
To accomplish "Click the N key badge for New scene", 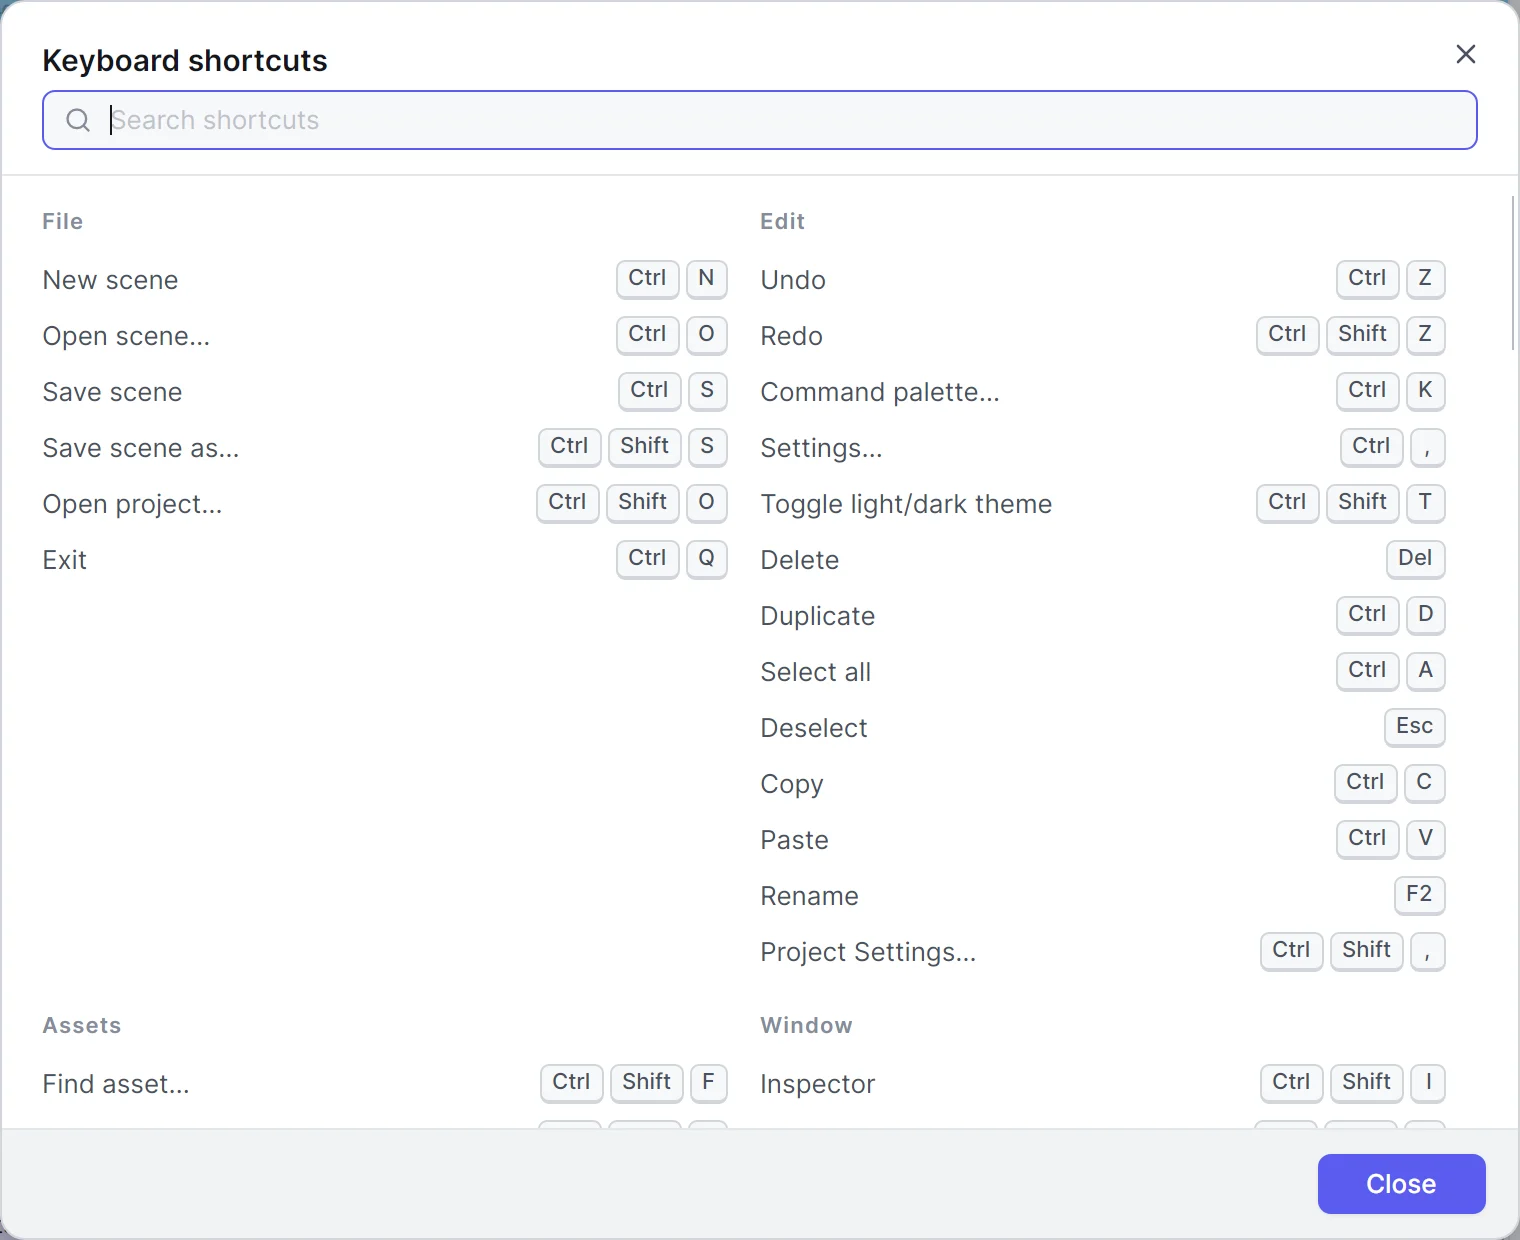I will point(706,279).
